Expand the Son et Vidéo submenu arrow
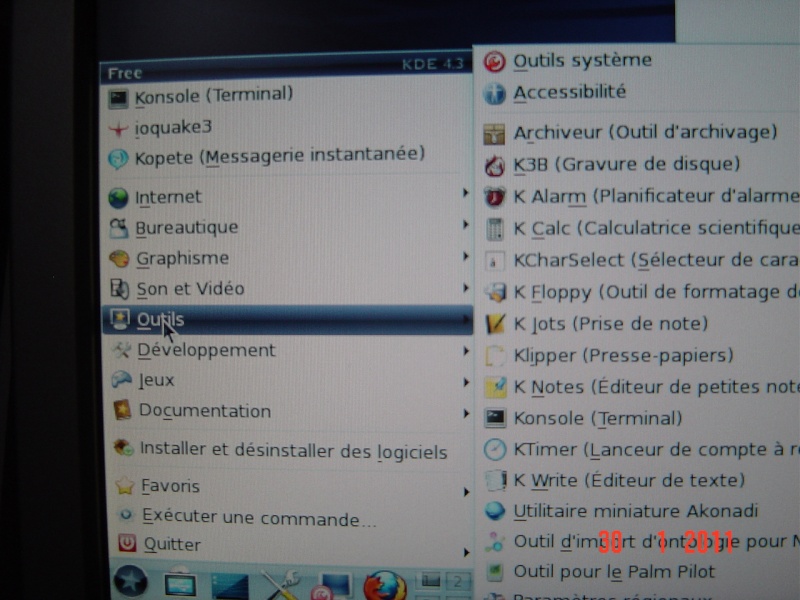The image size is (800, 600). pyautogui.click(x=465, y=288)
